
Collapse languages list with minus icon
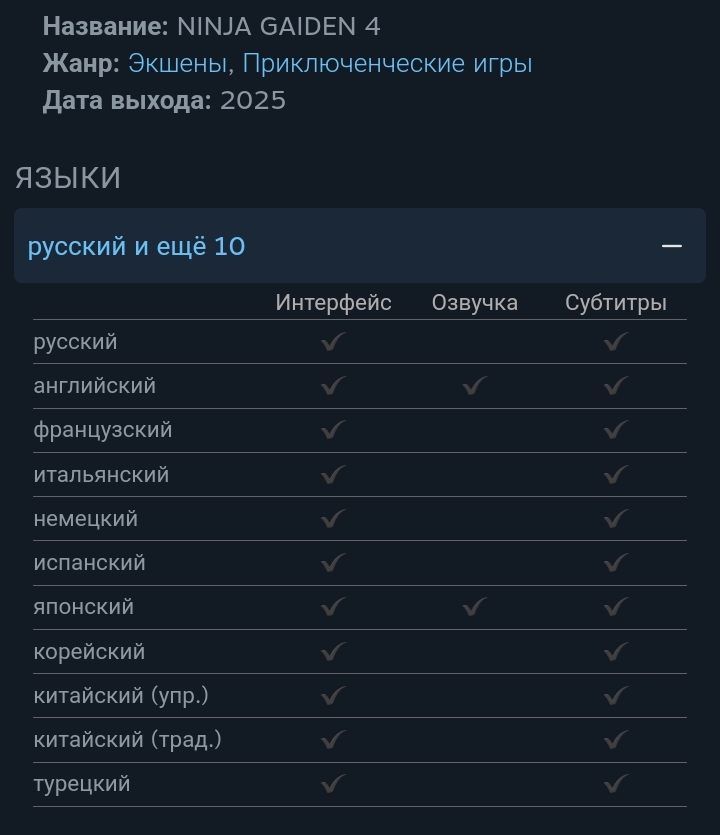tap(672, 245)
